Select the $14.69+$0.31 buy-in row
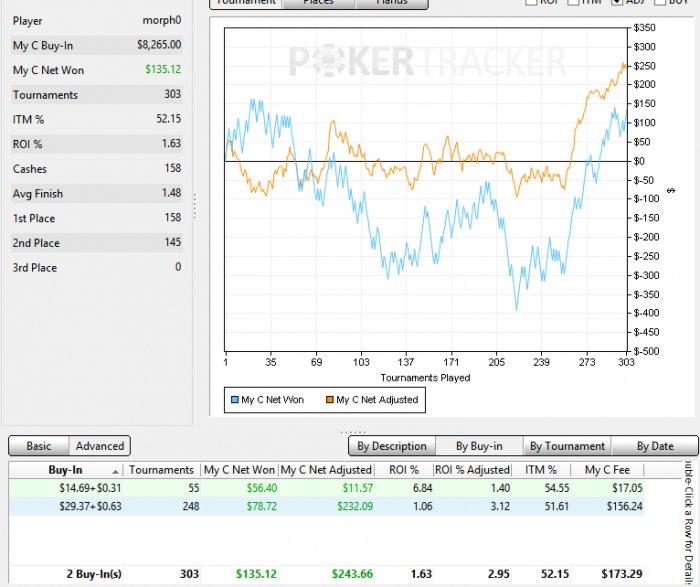 tap(326, 488)
